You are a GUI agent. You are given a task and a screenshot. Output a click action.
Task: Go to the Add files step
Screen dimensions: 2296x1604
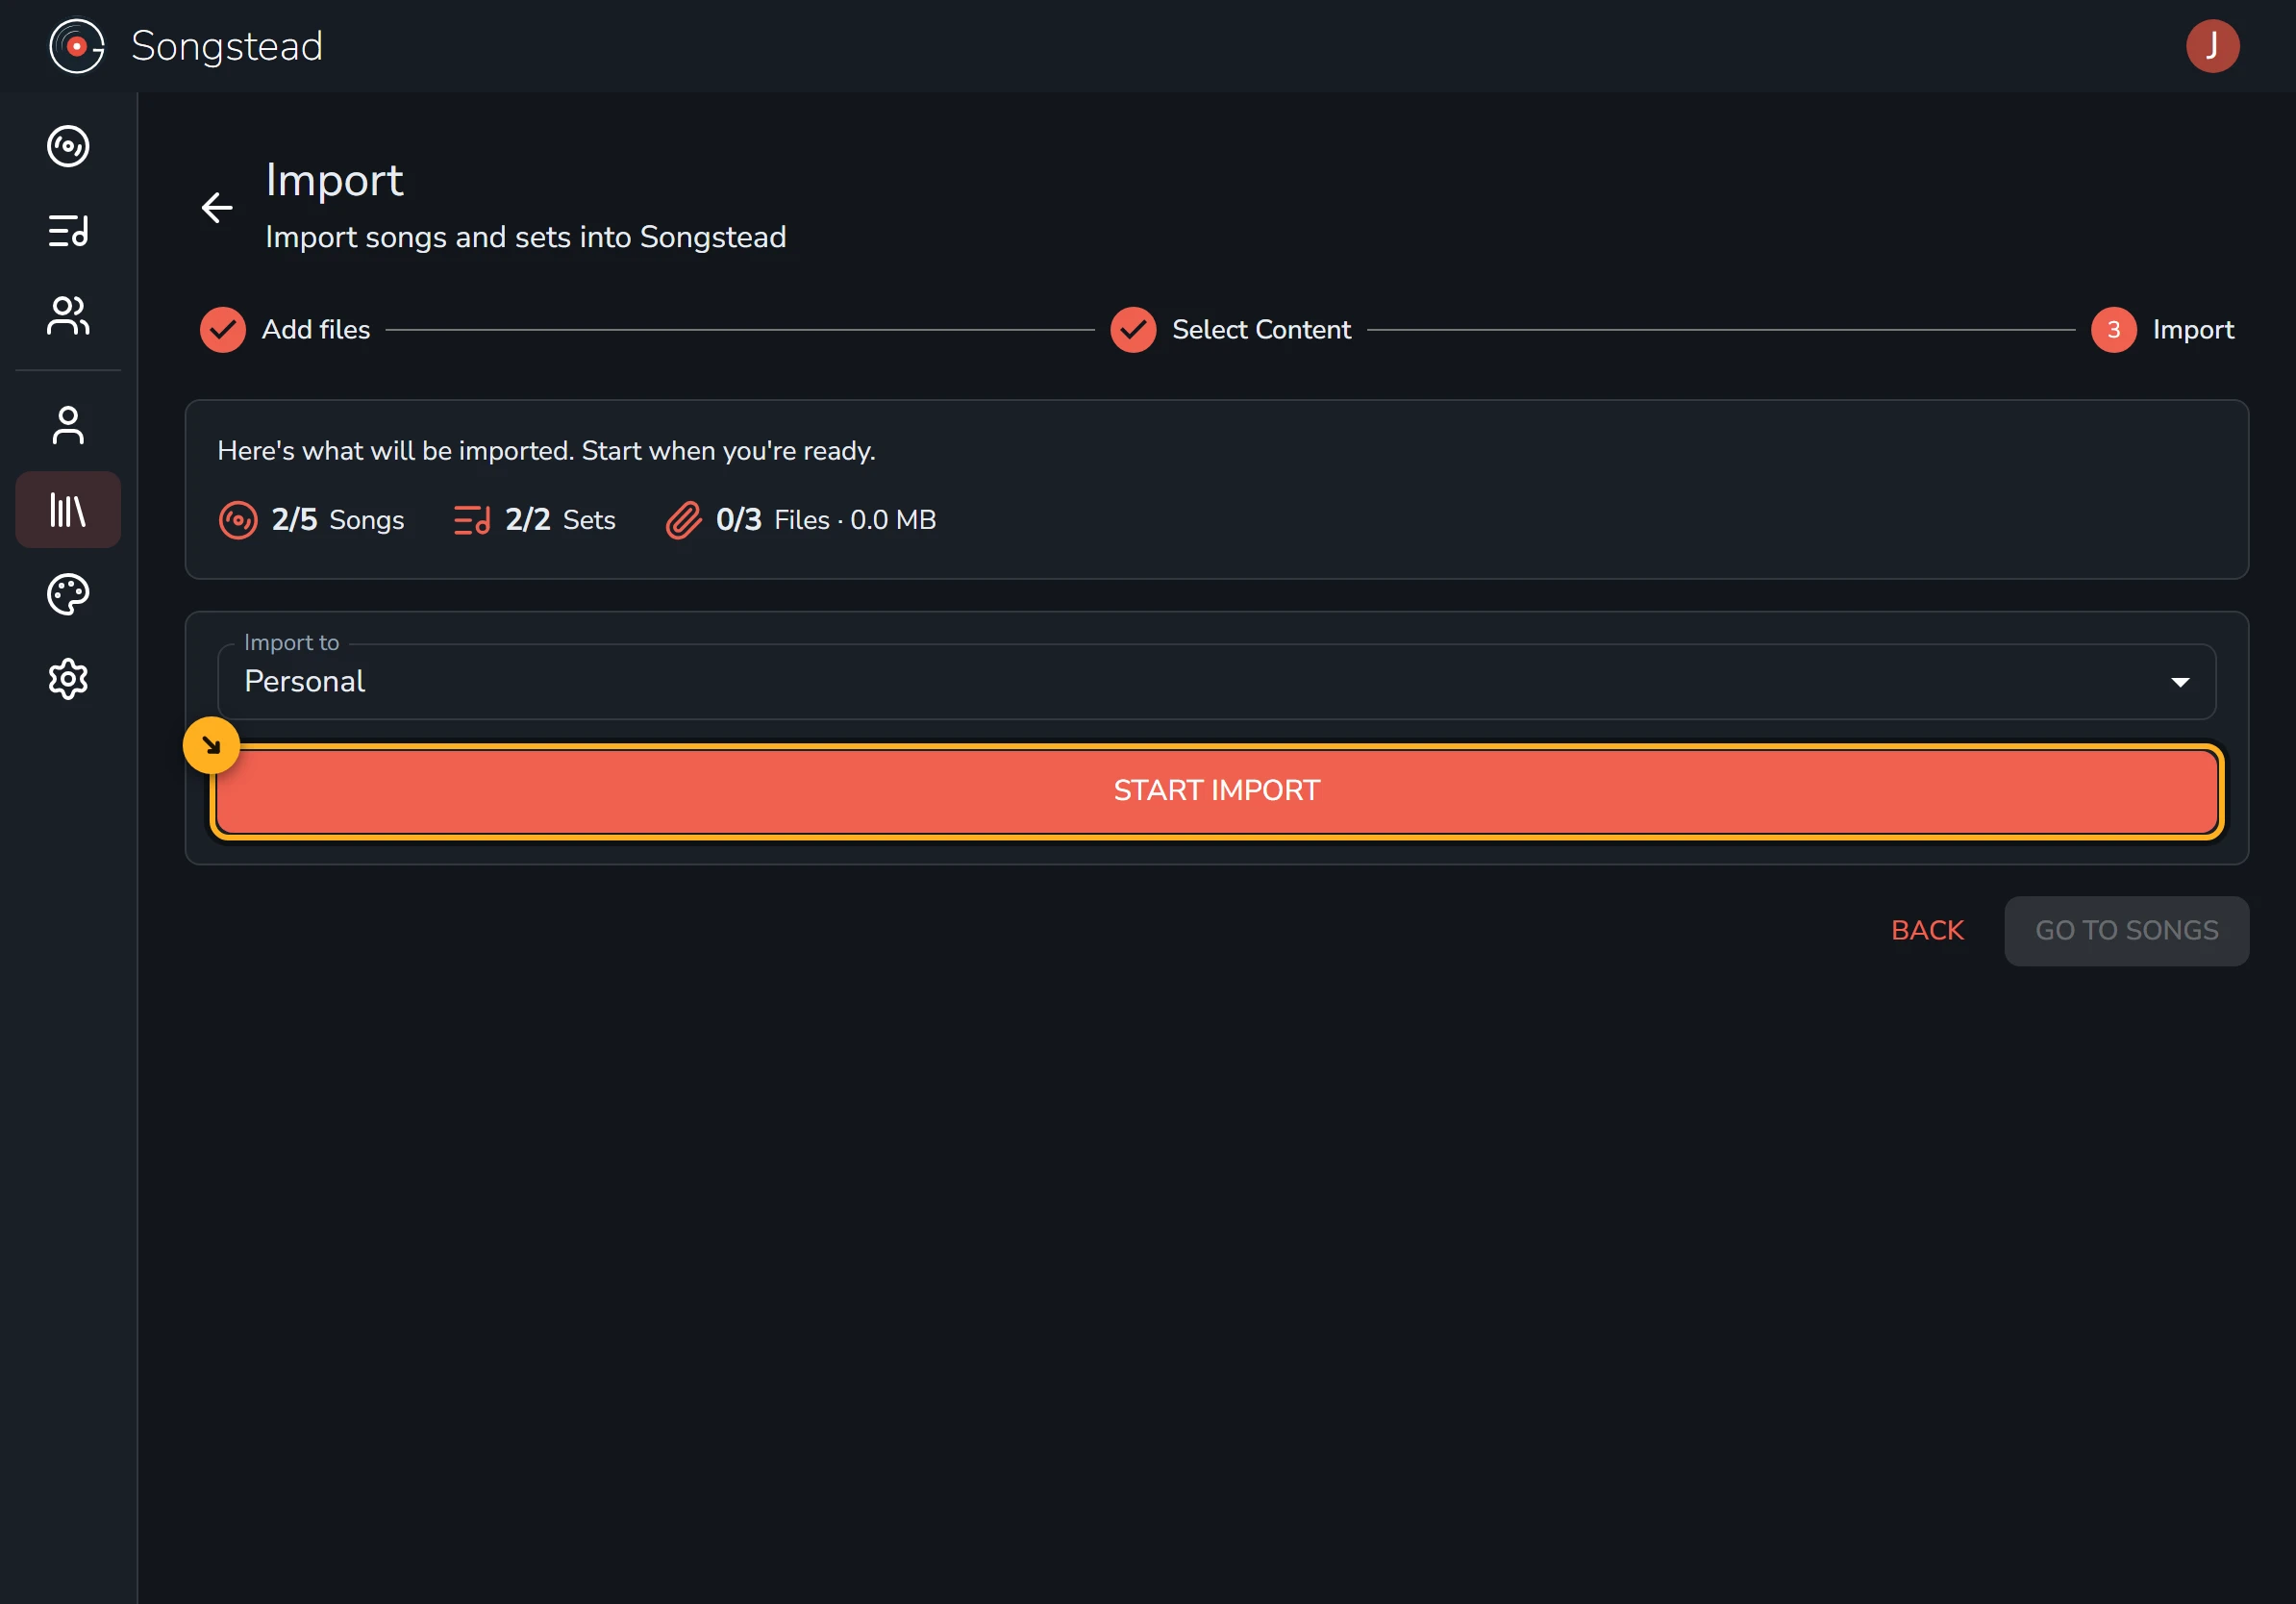coord(285,330)
